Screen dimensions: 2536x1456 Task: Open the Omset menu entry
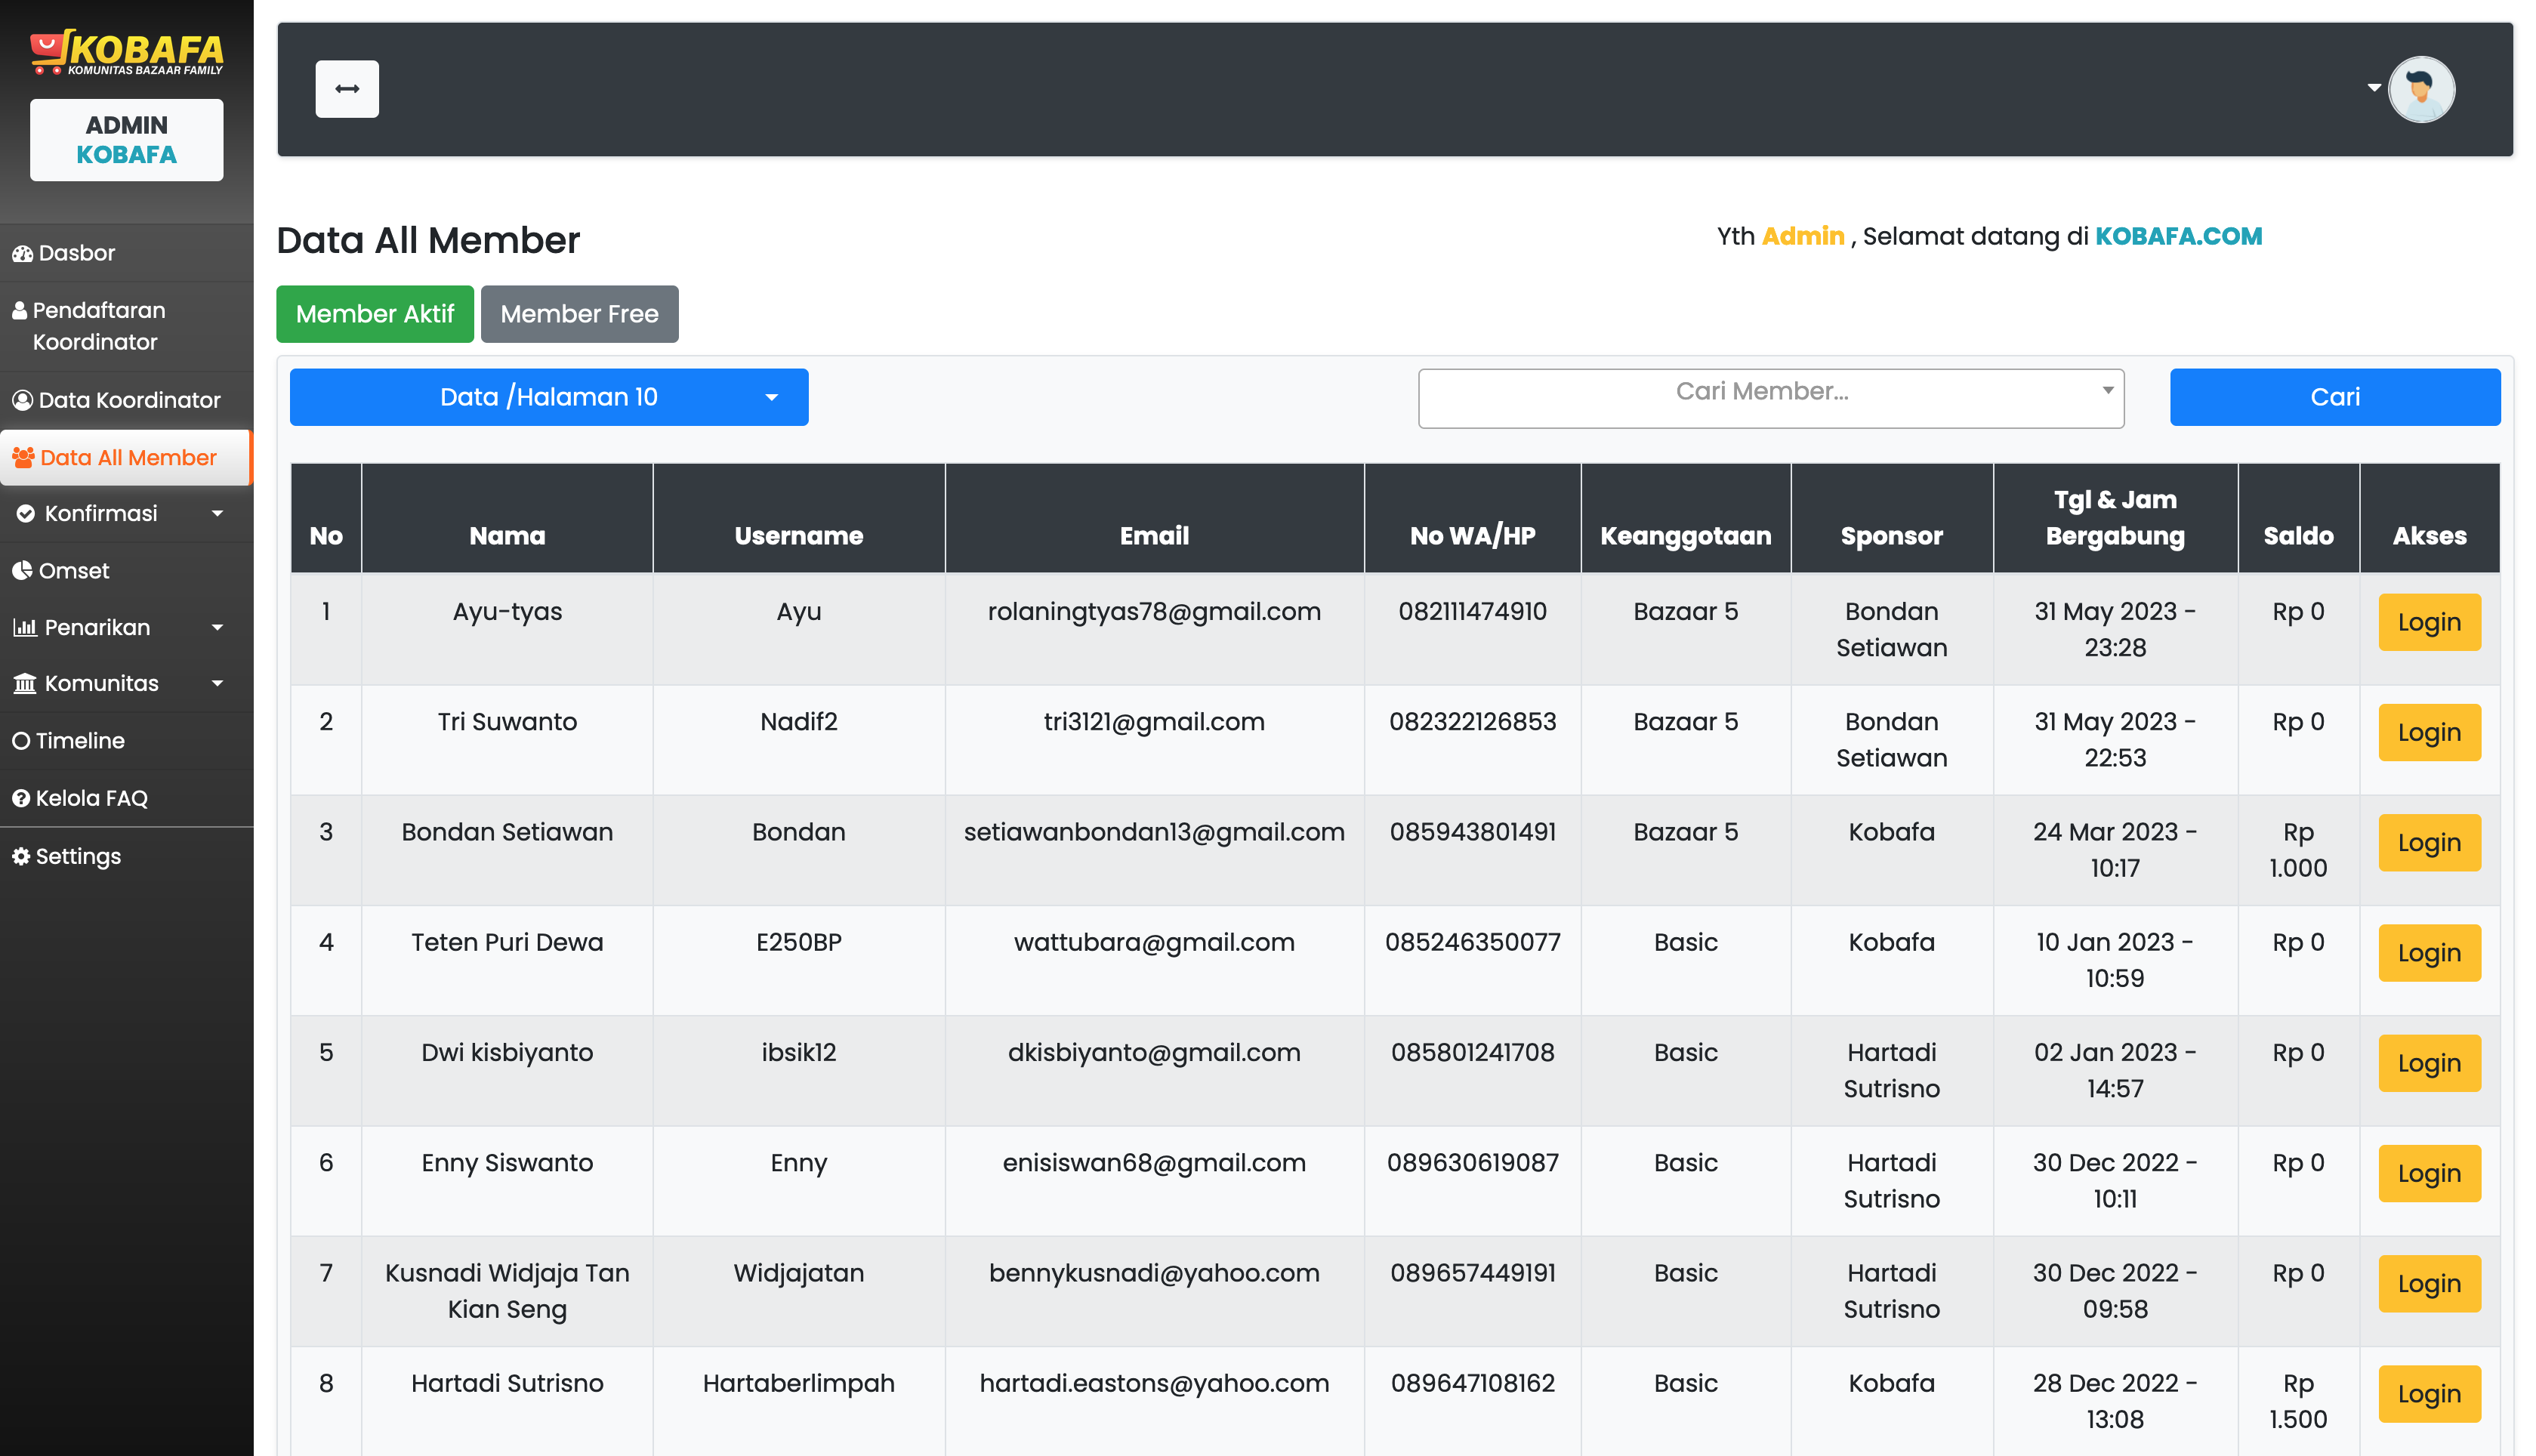(x=126, y=571)
